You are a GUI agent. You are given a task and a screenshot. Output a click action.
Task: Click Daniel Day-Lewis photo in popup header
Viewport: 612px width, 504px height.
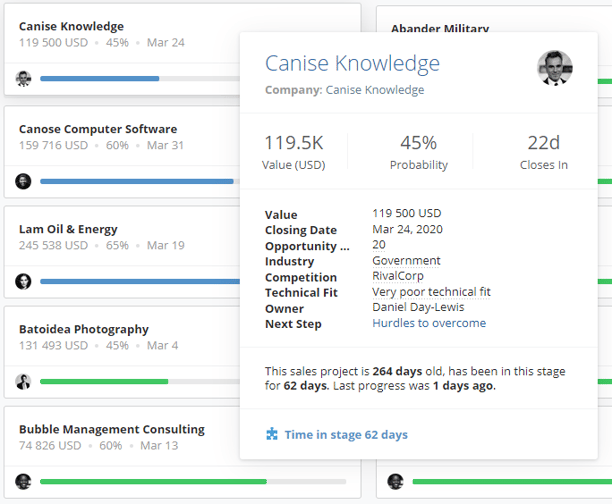[x=556, y=69]
